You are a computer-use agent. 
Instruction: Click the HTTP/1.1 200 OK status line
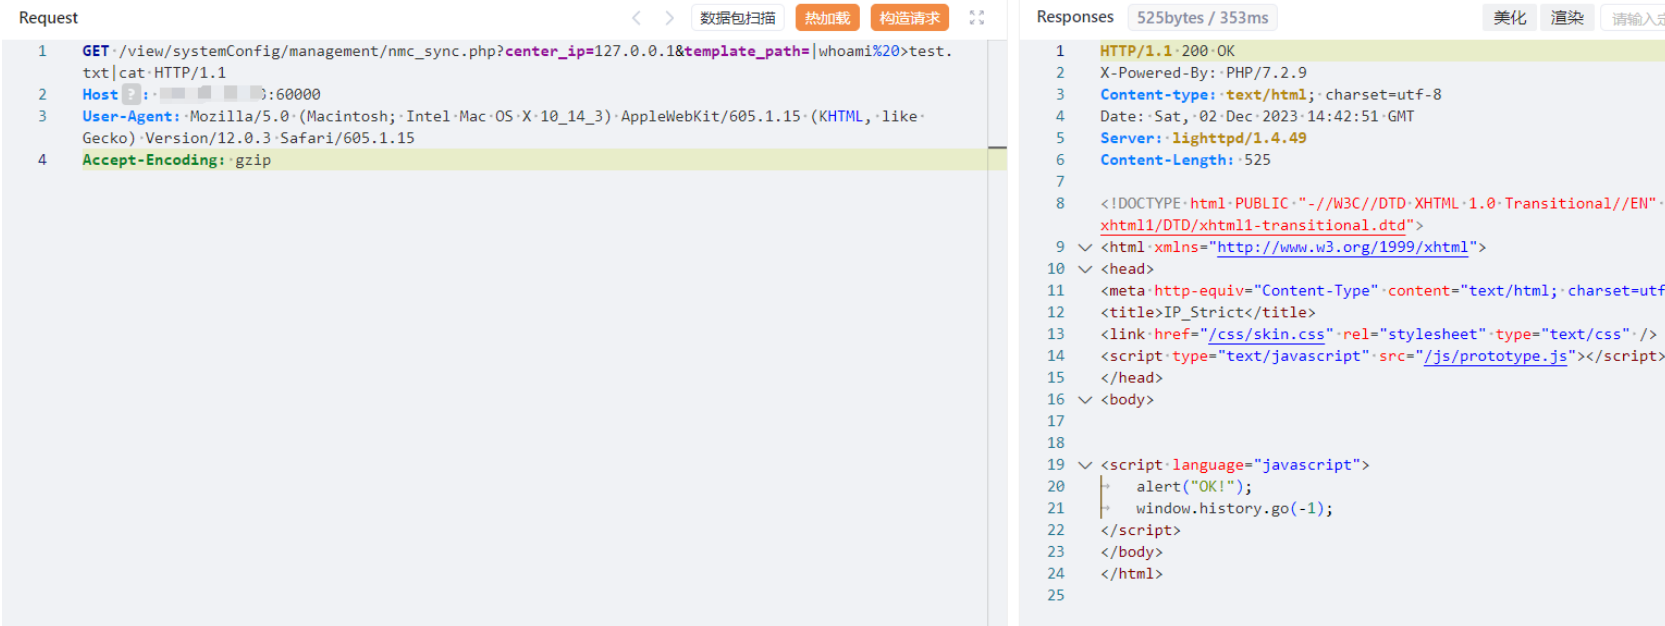point(1167,51)
